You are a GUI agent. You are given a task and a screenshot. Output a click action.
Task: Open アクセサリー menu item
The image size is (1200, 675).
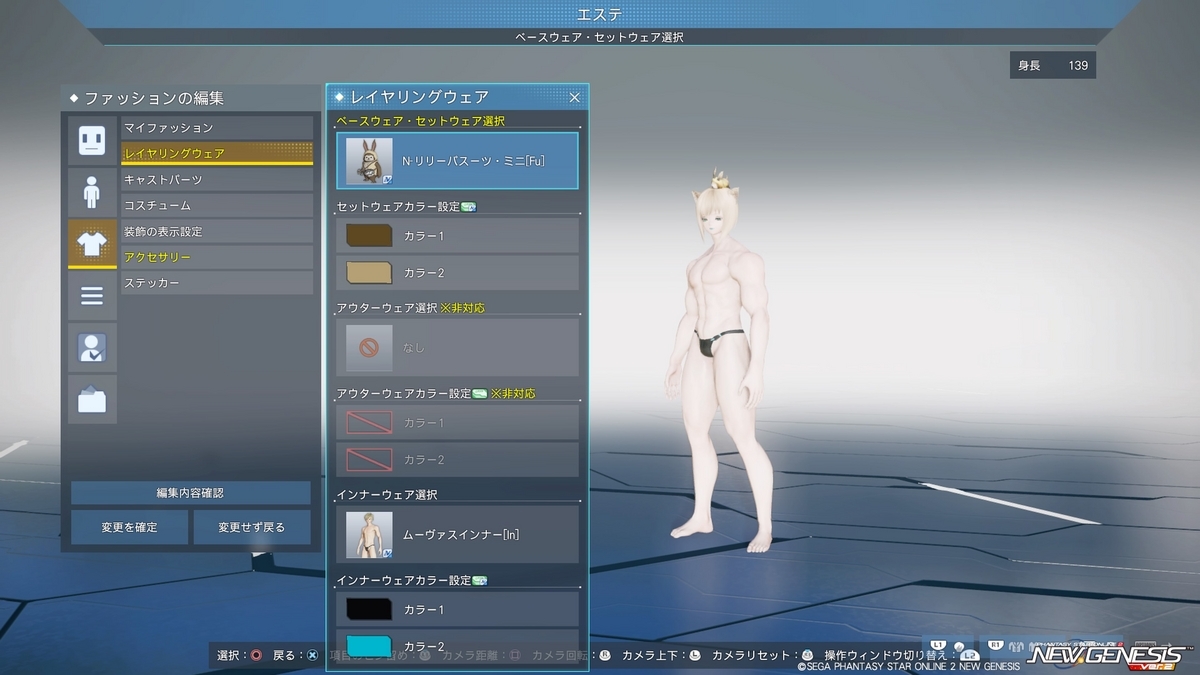point(217,258)
